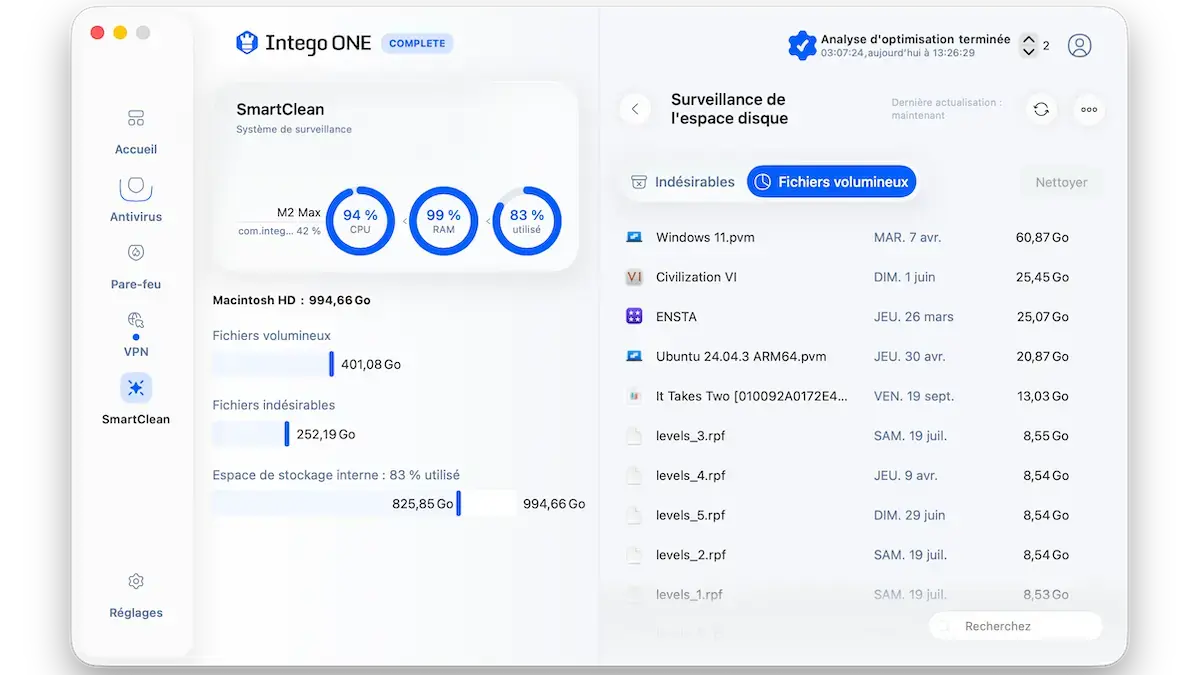Select Ubuntu 24.04.3 ARM64.pvm name

point(741,356)
